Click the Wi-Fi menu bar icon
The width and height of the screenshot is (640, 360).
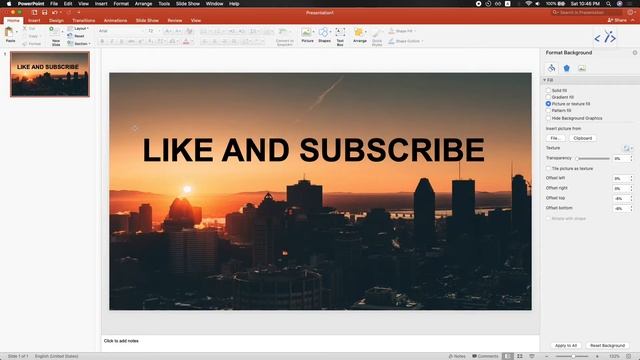tap(529, 4)
